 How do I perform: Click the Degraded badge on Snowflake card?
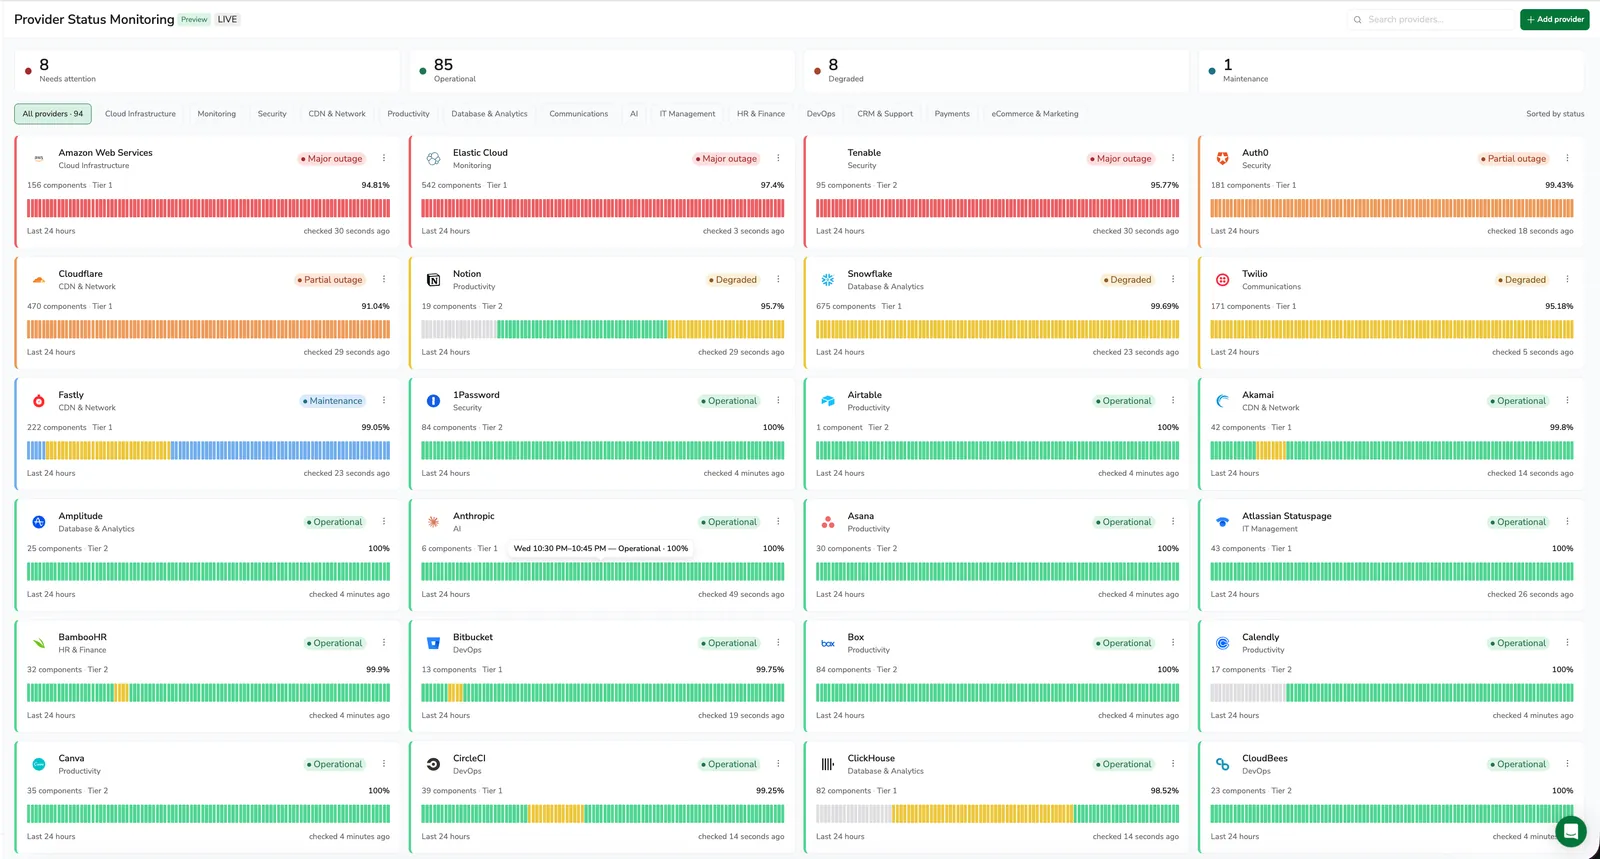(1128, 280)
